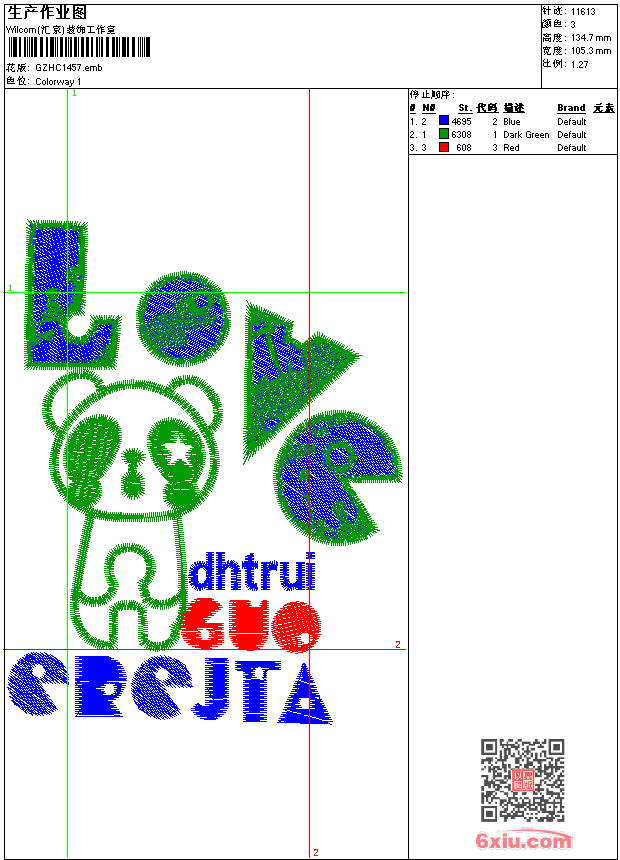Click the height value 134.7 mm
This screenshot has width=620, height=860.
pyautogui.click(x=591, y=38)
